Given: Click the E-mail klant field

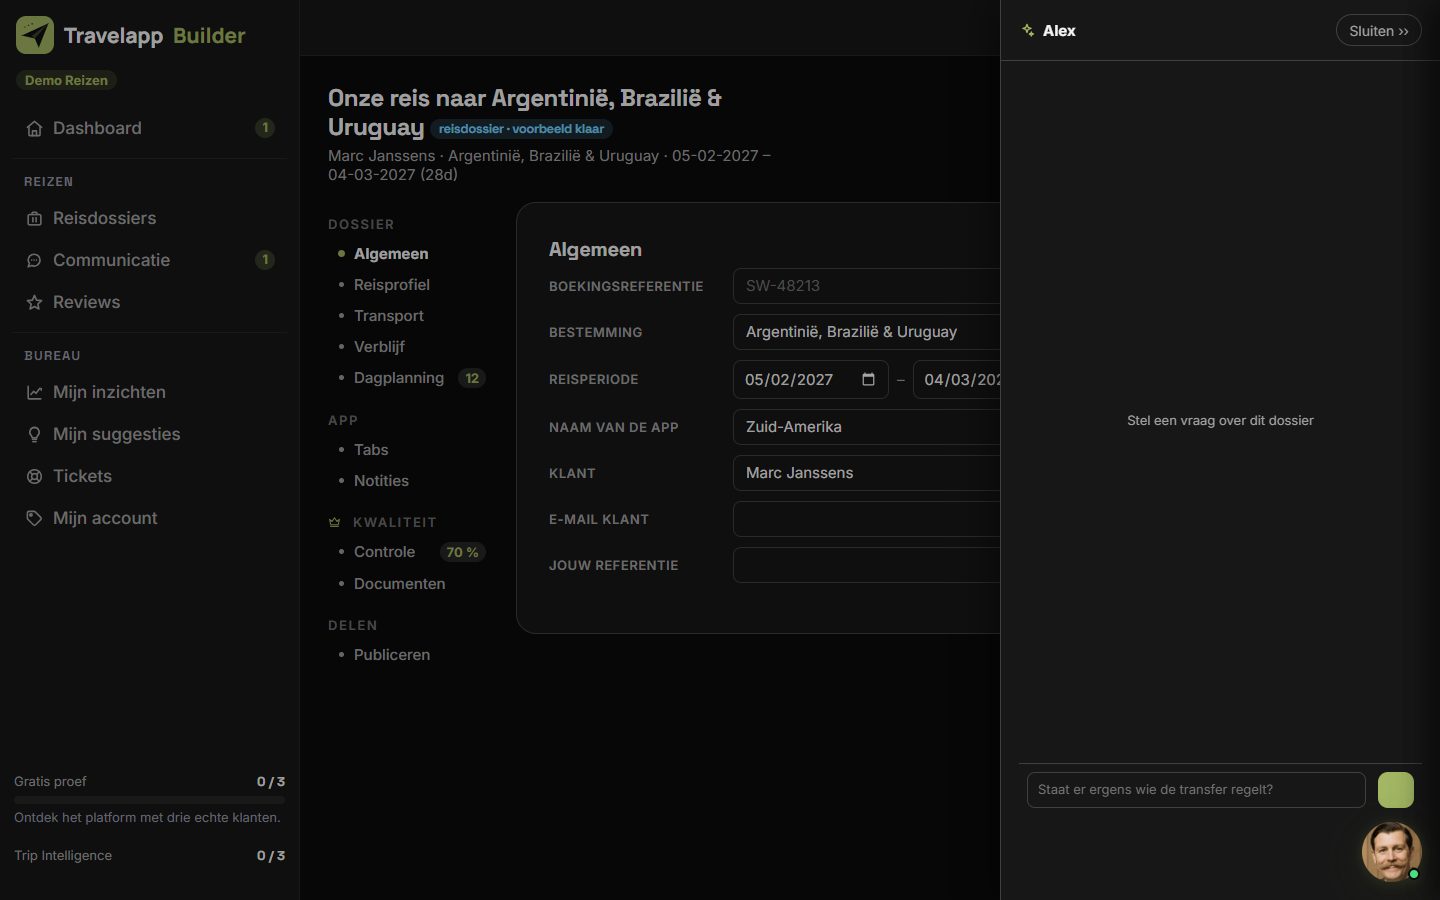Looking at the screenshot, I should click(866, 519).
